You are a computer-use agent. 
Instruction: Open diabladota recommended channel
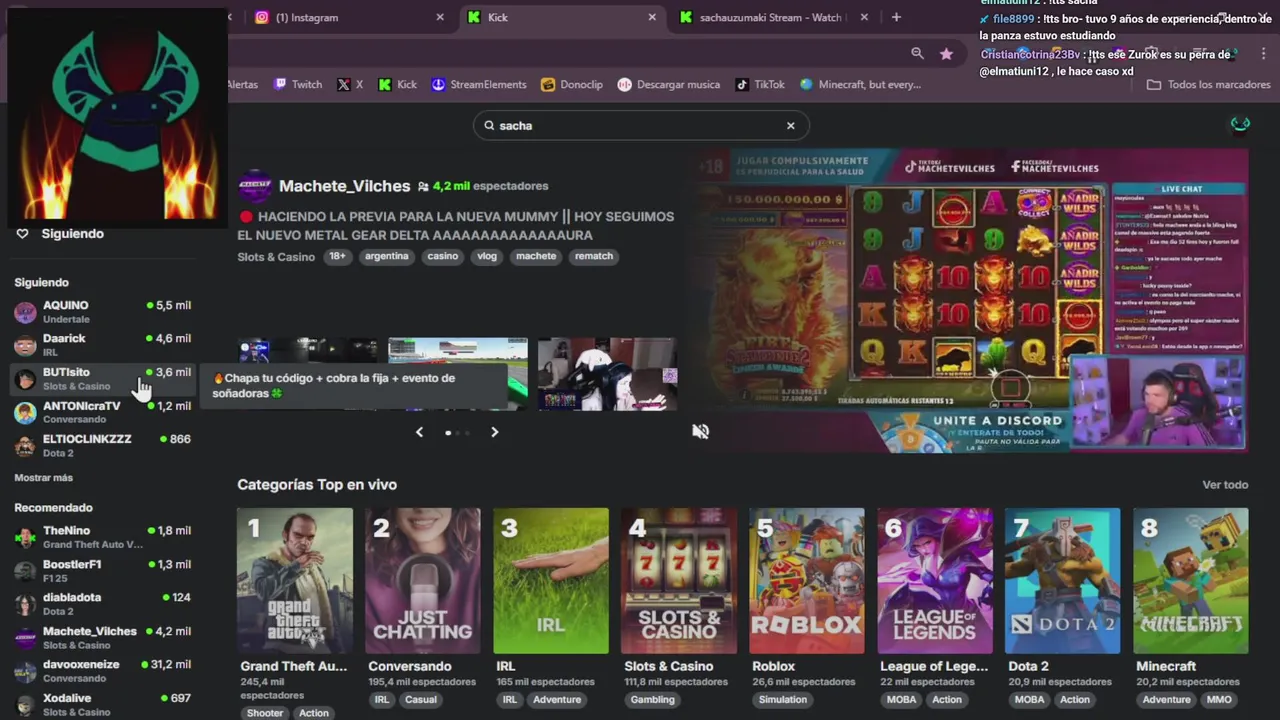tap(103, 604)
